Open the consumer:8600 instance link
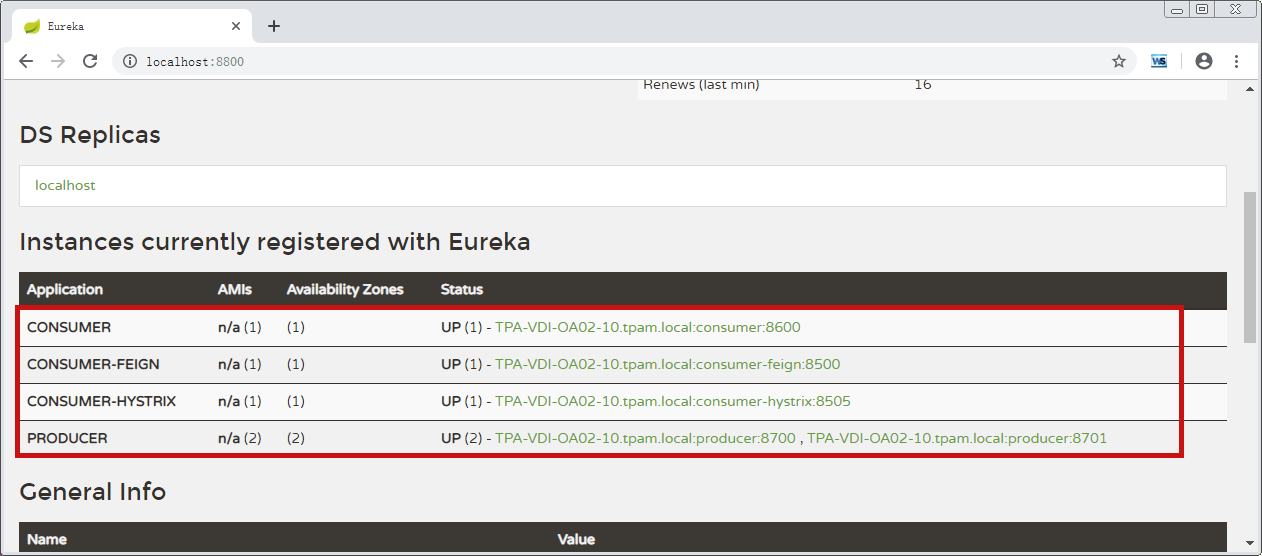 tap(648, 327)
